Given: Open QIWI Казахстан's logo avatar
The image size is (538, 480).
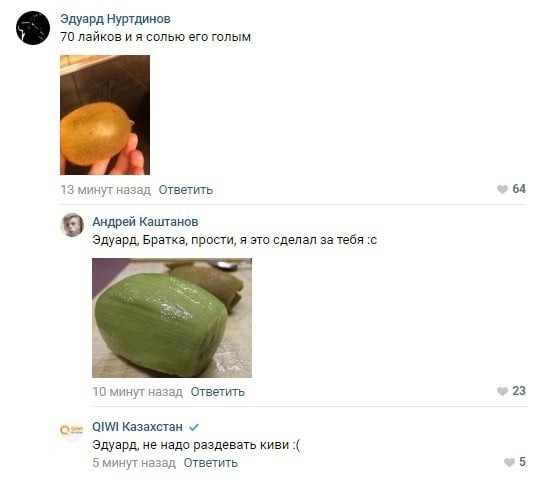Looking at the screenshot, I should point(72,430).
